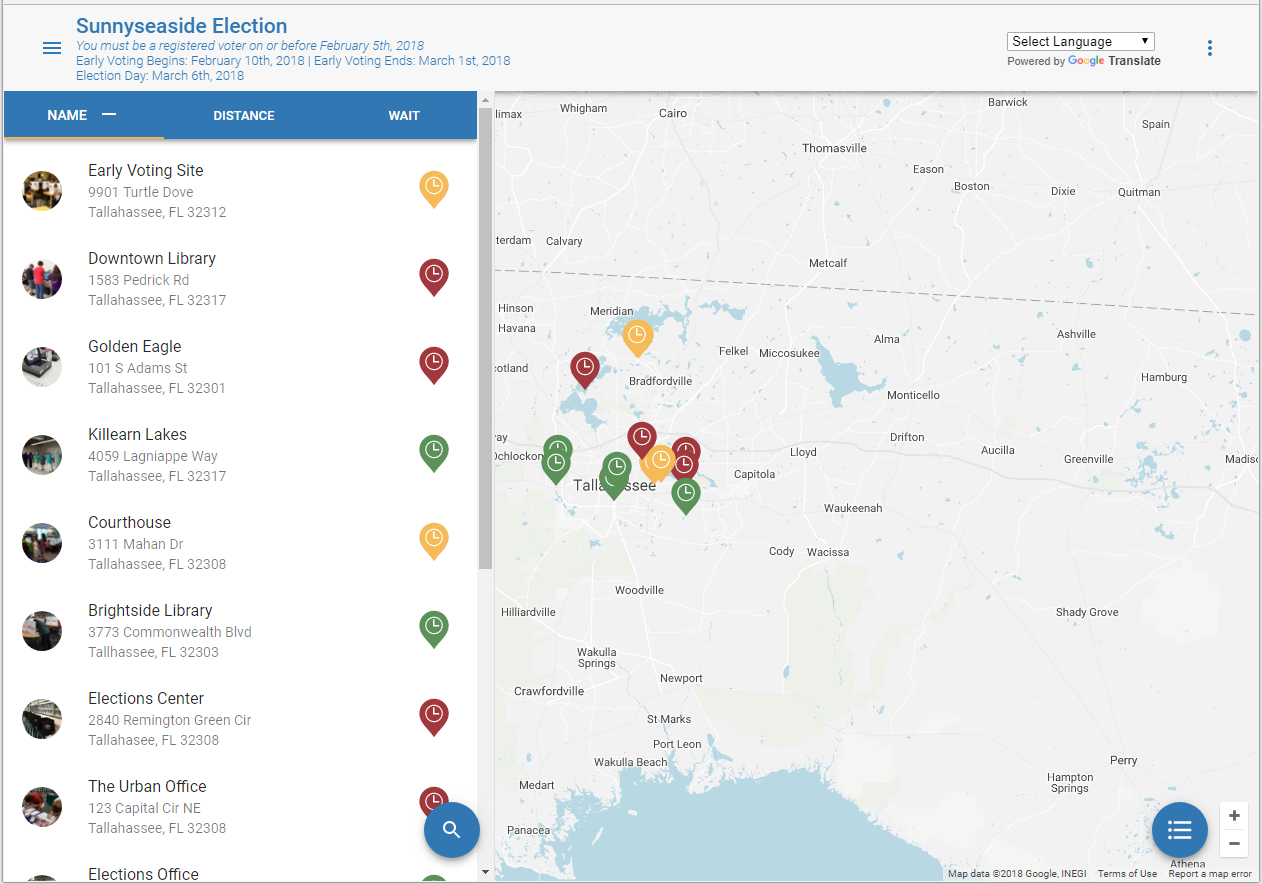This screenshot has width=1262, height=884.
Task: Select red map marker west of Bradfordville
Action: 585,369
